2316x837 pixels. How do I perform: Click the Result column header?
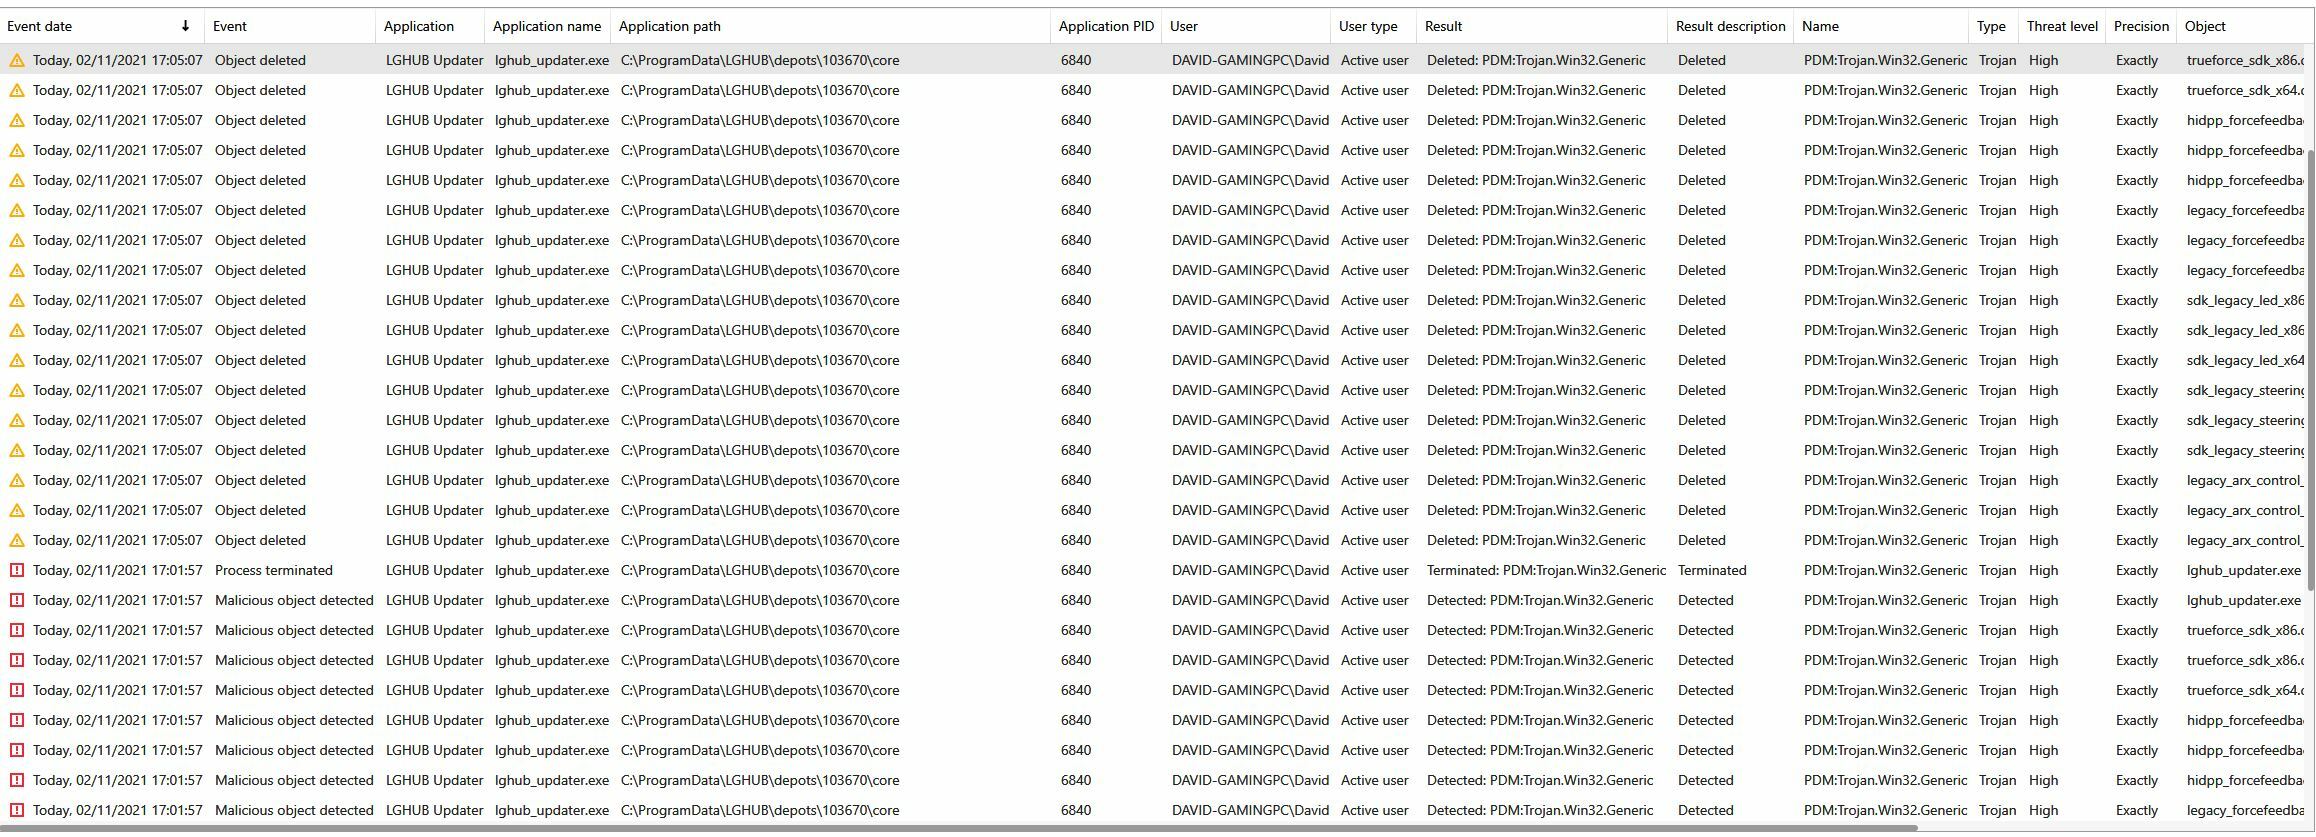click(x=1542, y=26)
